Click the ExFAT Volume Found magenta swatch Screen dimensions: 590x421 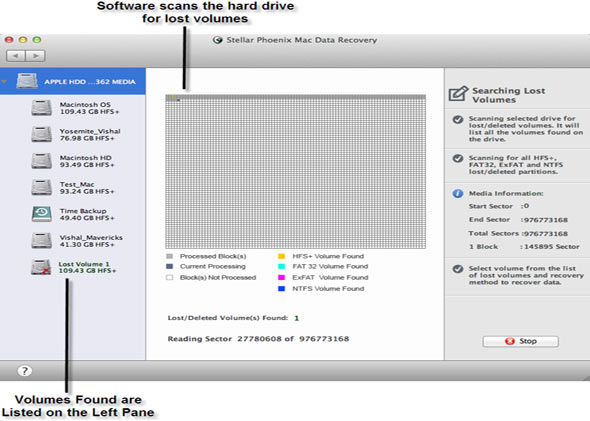(281, 278)
